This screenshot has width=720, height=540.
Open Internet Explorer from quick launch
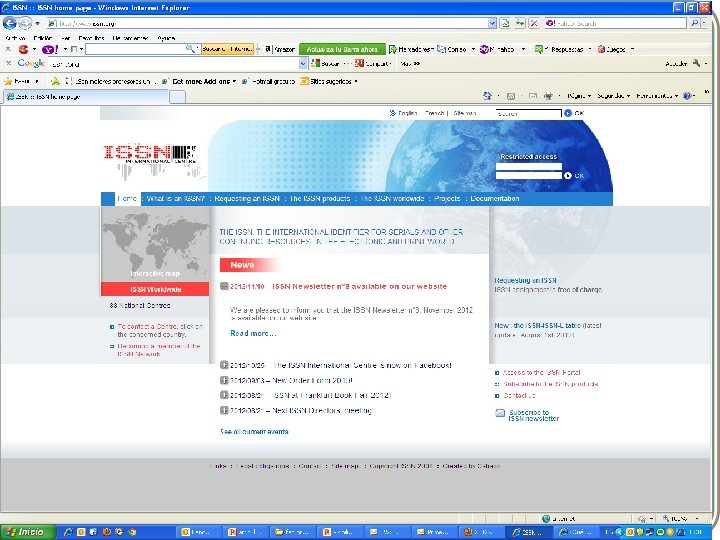click(68, 532)
